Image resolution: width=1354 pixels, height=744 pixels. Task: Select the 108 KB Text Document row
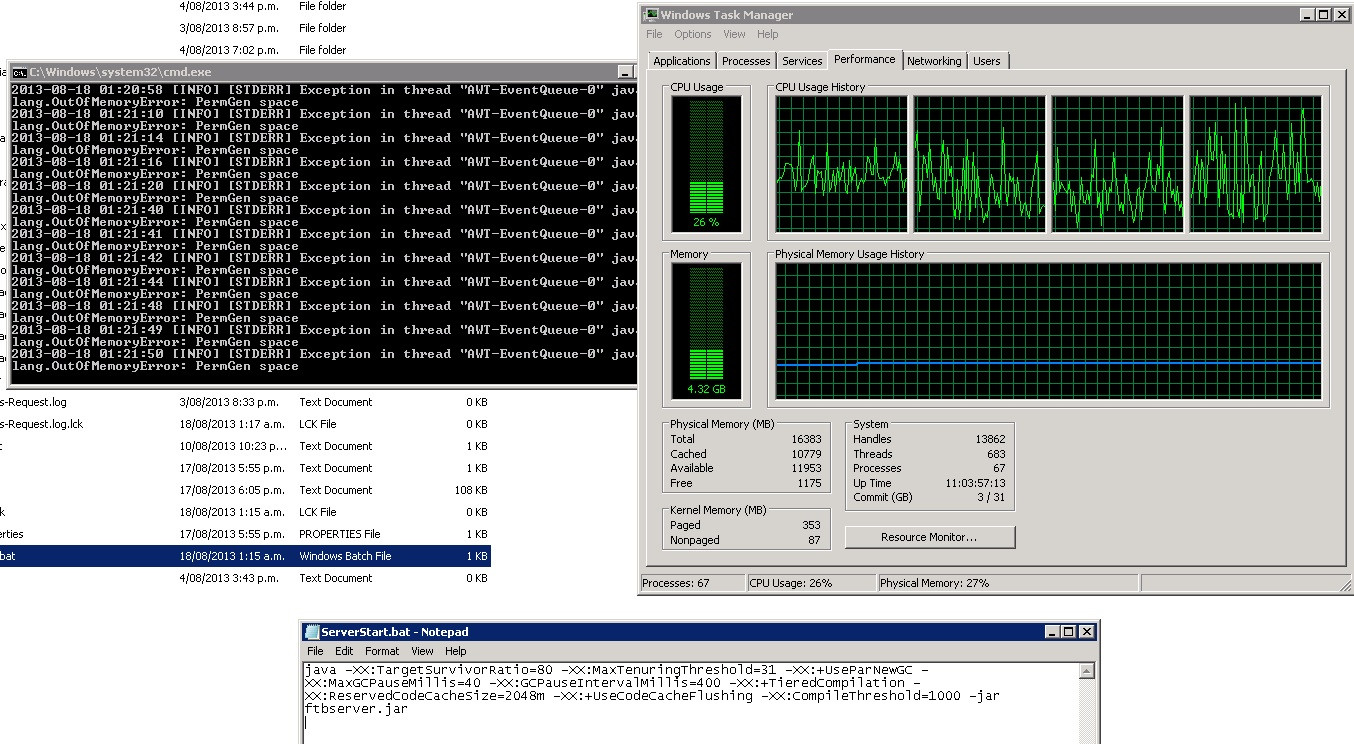[x=245, y=490]
